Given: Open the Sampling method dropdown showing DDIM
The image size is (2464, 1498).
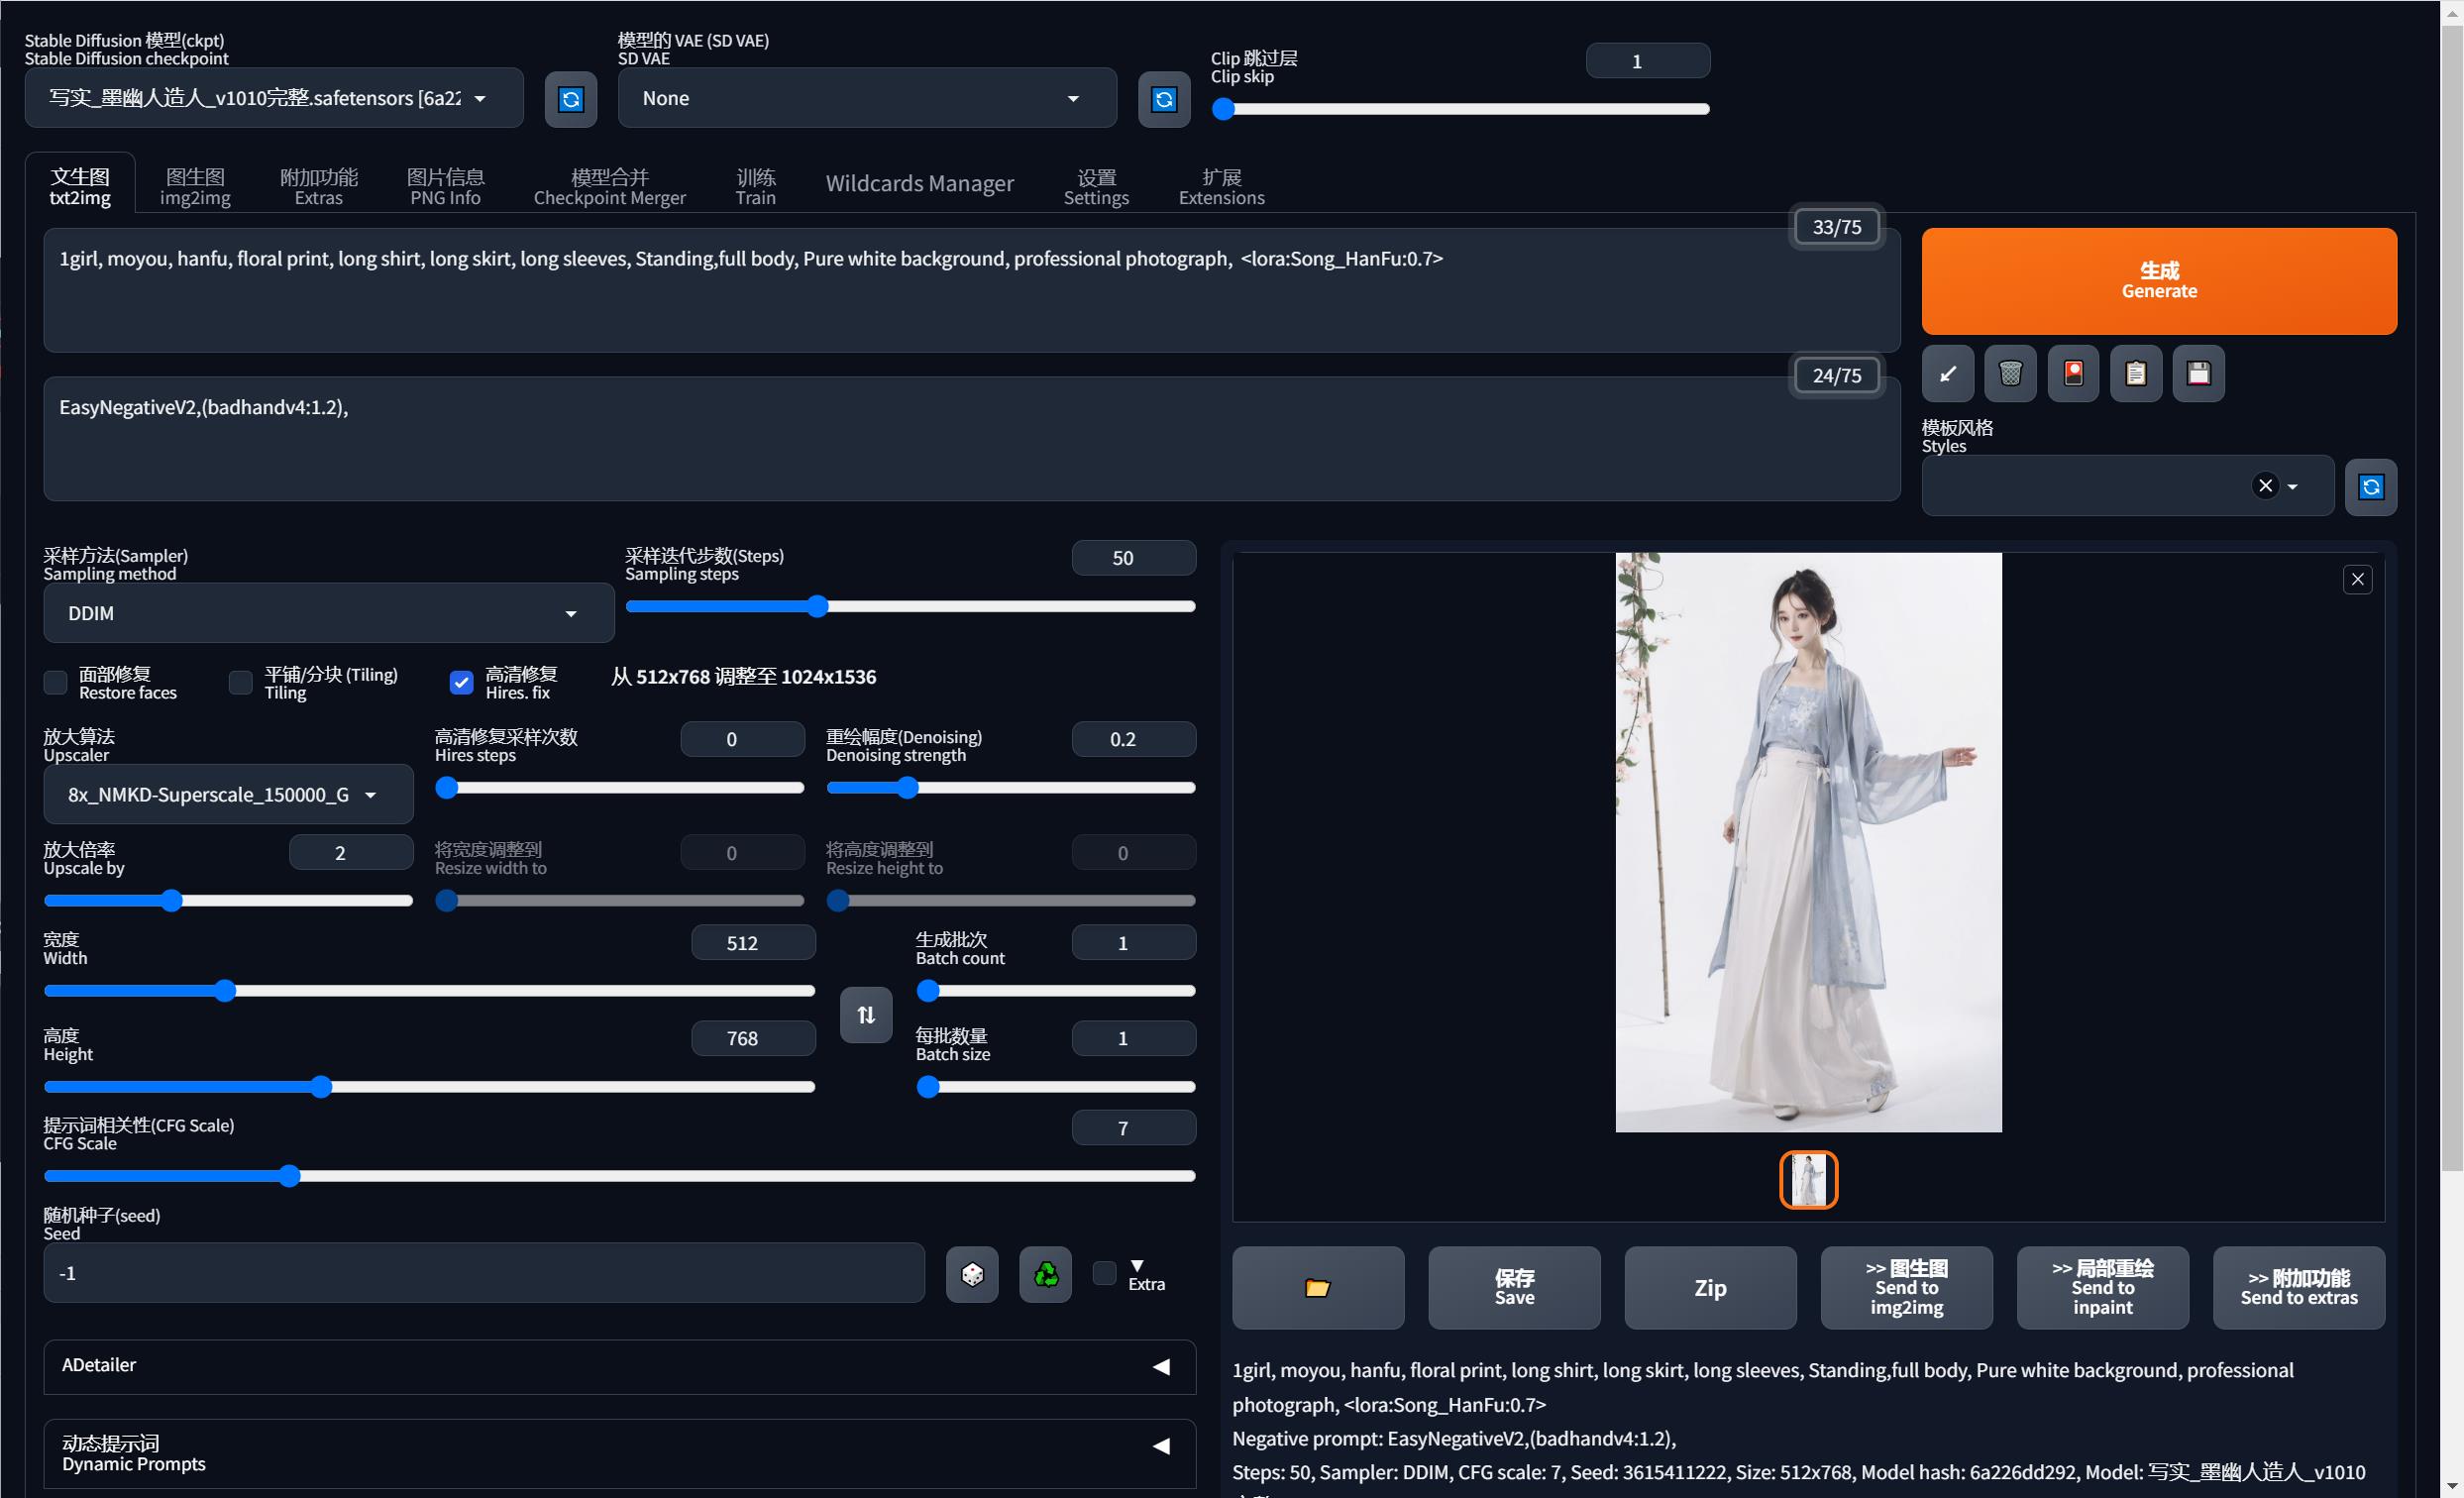Looking at the screenshot, I should (328, 613).
